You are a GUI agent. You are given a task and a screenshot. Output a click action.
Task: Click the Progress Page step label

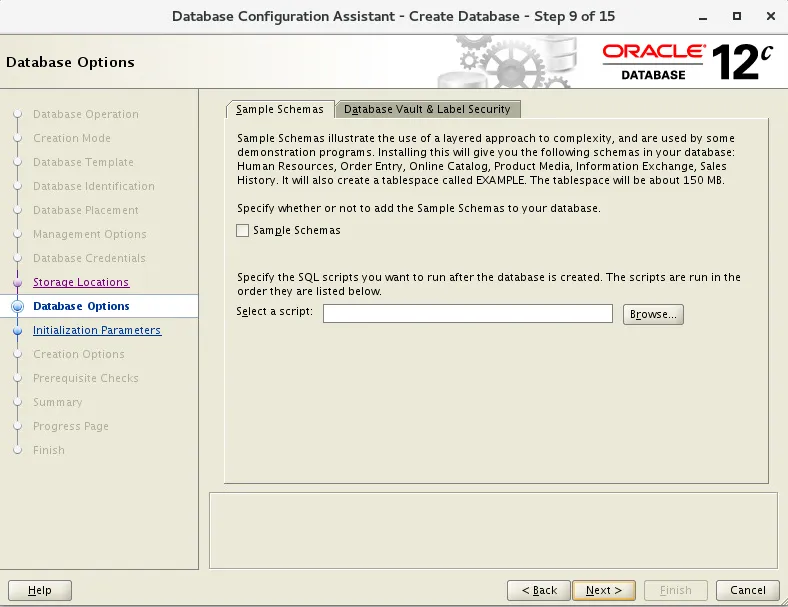click(71, 426)
